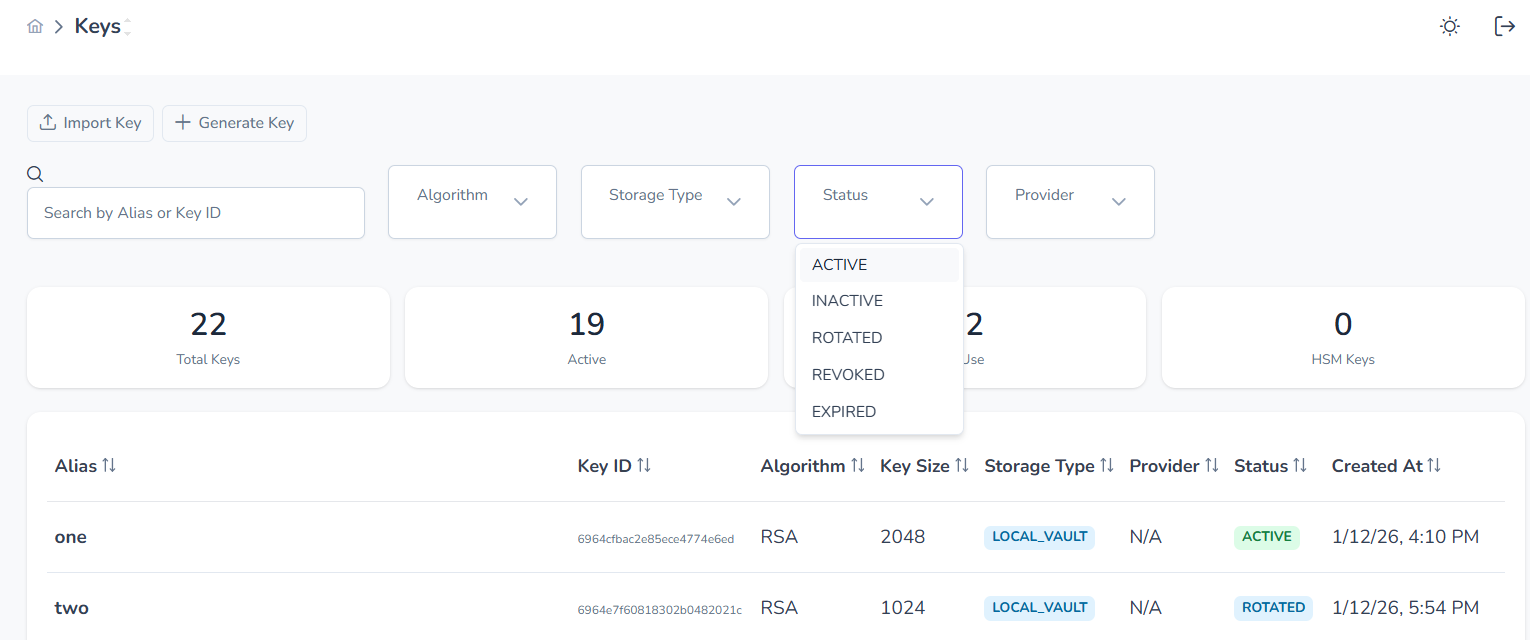
Task: Sort by Created At arrows icon
Action: click(x=1434, y=466)
